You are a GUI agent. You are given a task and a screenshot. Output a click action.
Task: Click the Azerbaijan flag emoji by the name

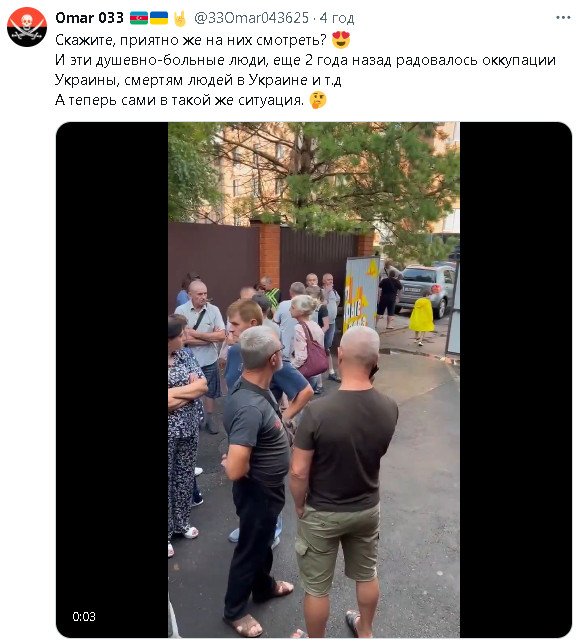139,18
